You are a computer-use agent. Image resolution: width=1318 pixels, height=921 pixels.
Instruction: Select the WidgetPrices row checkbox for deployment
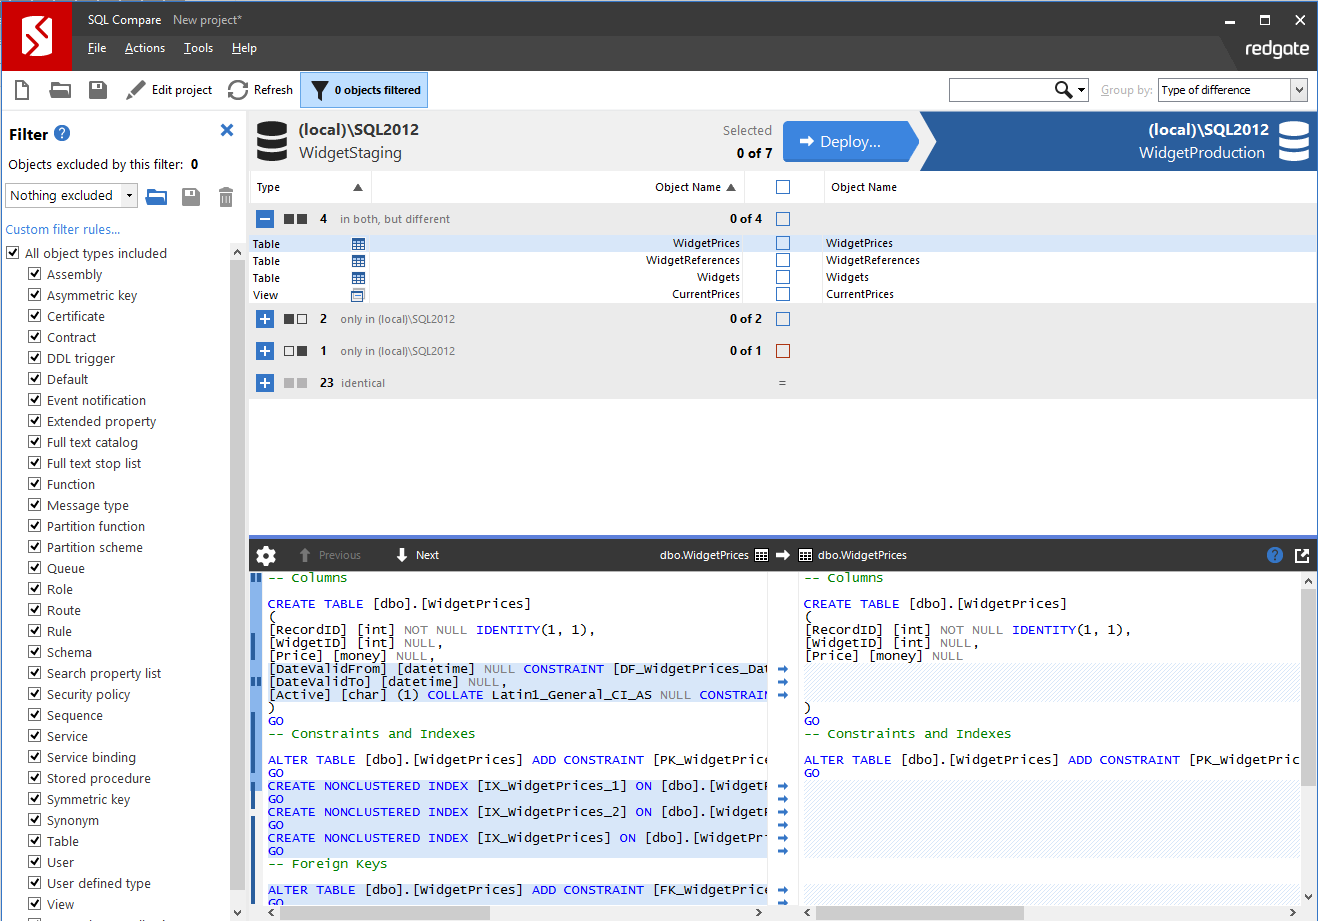click(783, 243)
